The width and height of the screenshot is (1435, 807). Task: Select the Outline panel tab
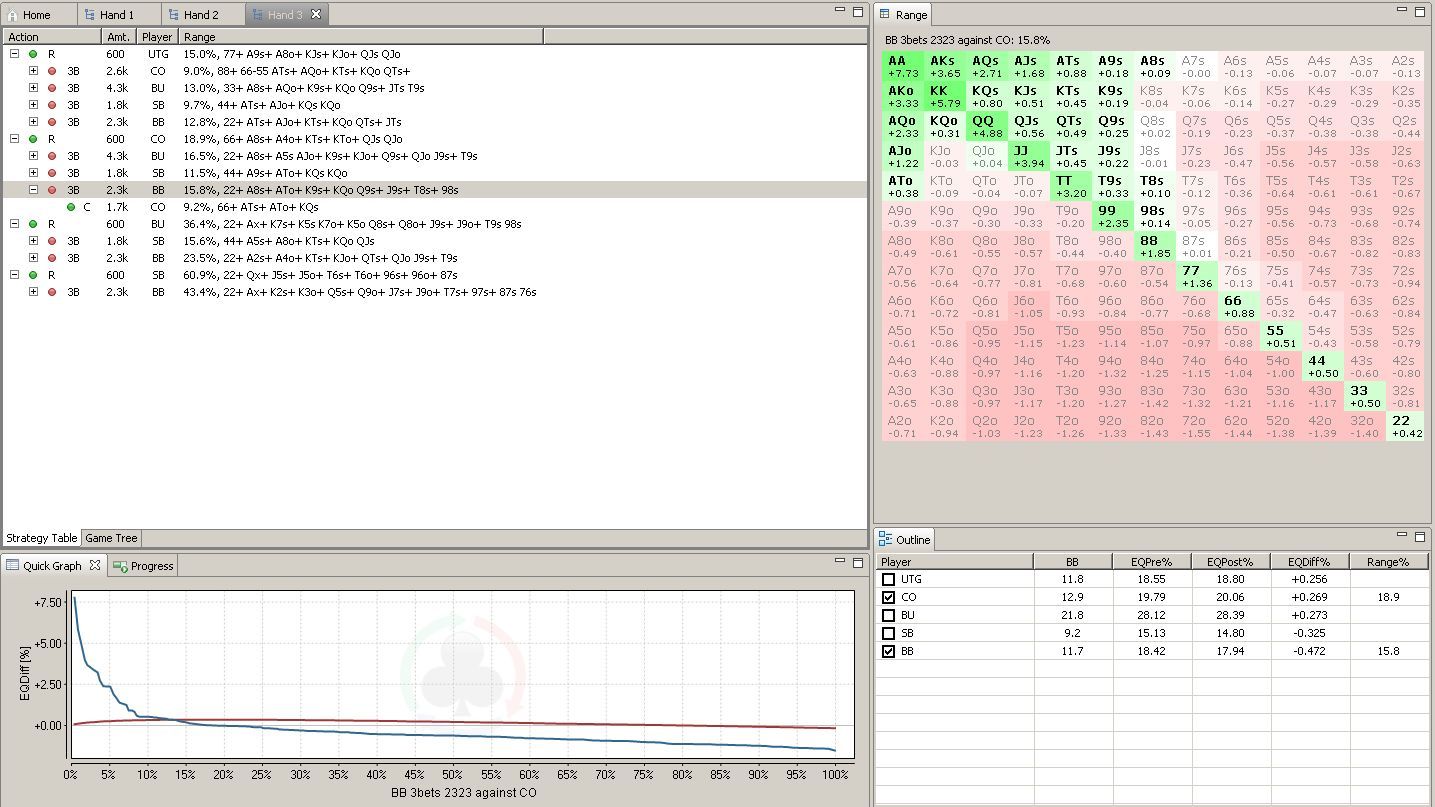(x=905, y=540)
